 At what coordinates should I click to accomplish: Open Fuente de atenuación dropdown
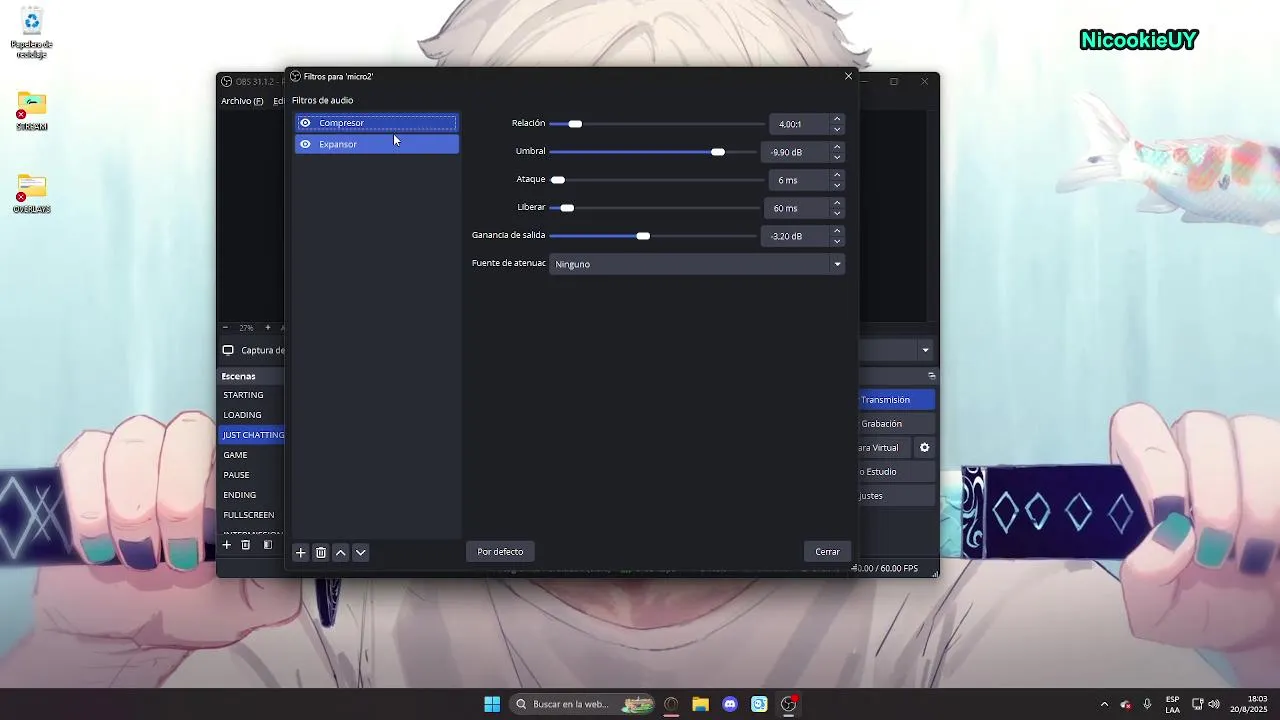point(697,264)
